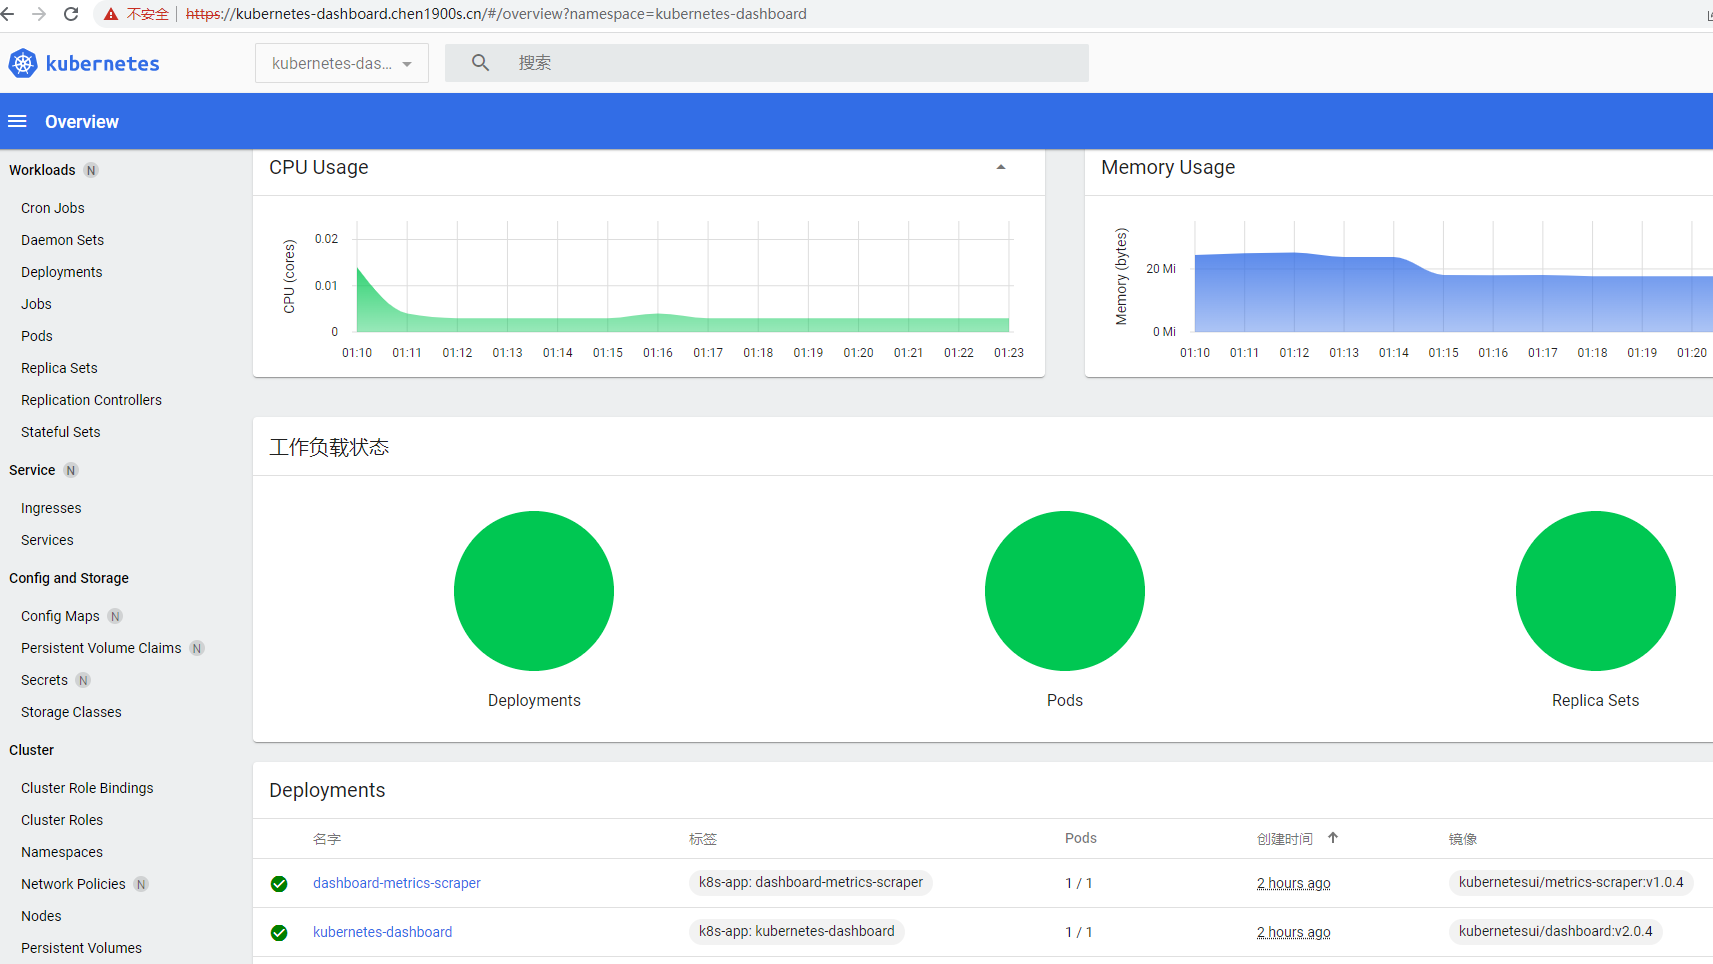The height and width of the screenshot is (964, 1713).
Task: Click the green Pods status circle
Action: pos(1064,591)
